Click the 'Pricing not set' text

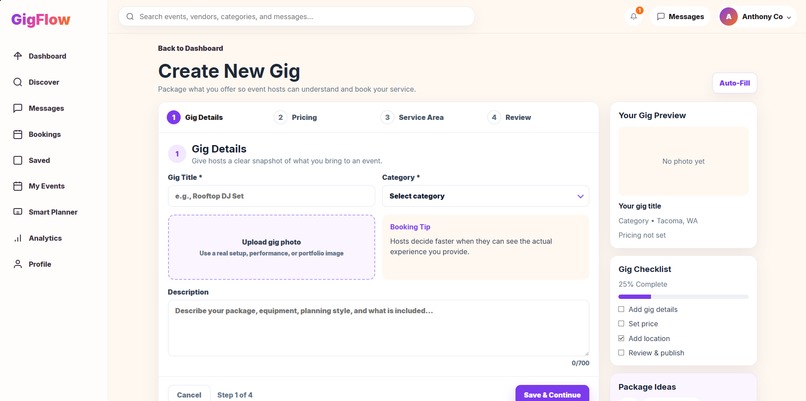tap(642, 235)
